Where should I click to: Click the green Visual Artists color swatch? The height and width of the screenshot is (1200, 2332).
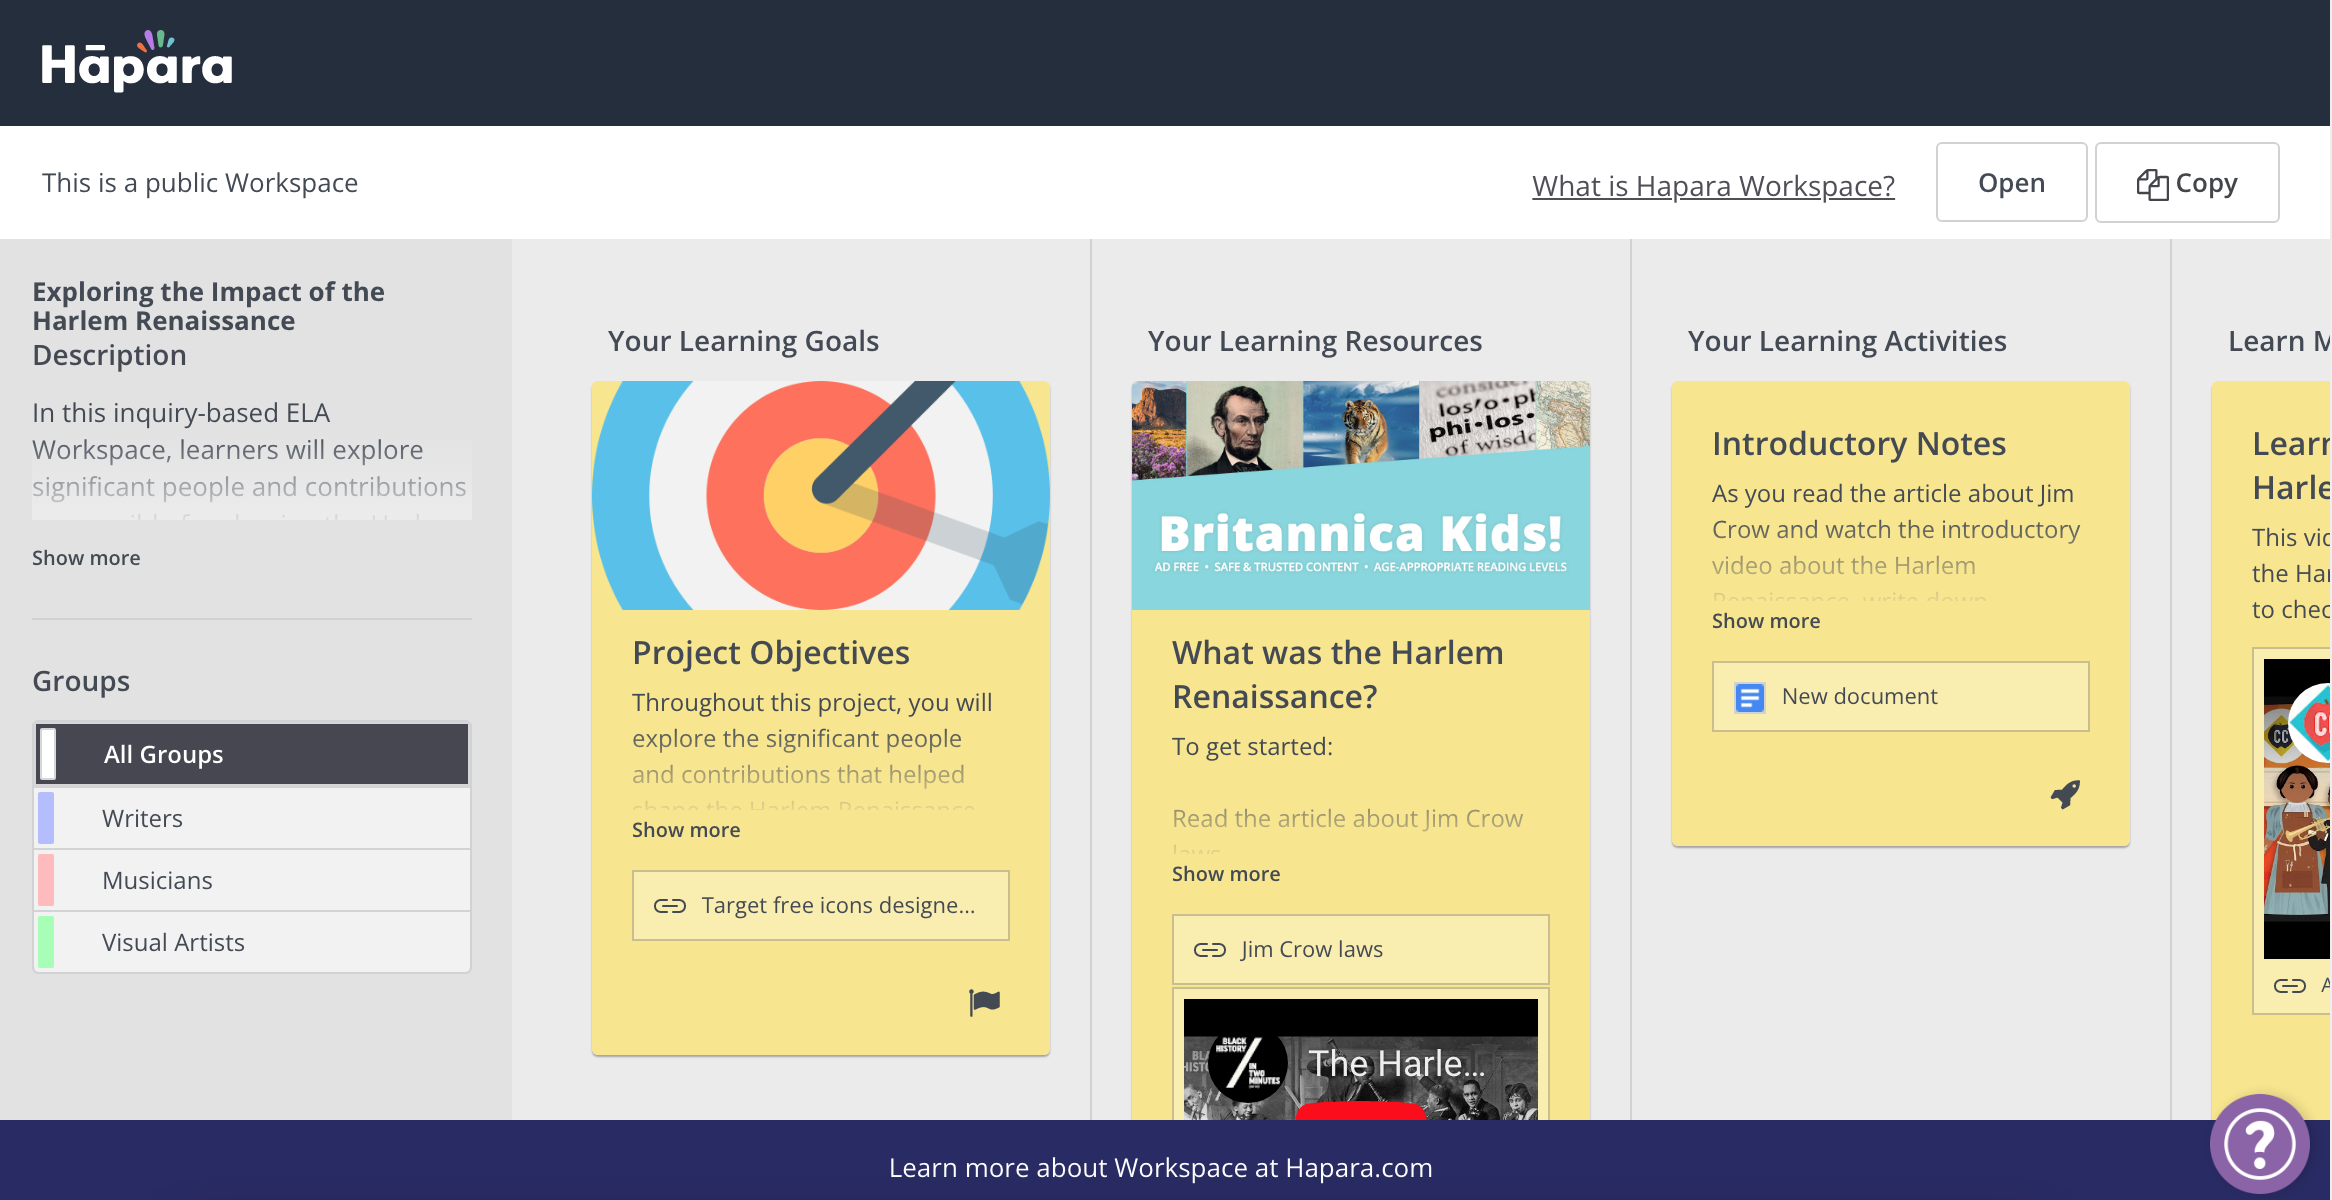45,942
